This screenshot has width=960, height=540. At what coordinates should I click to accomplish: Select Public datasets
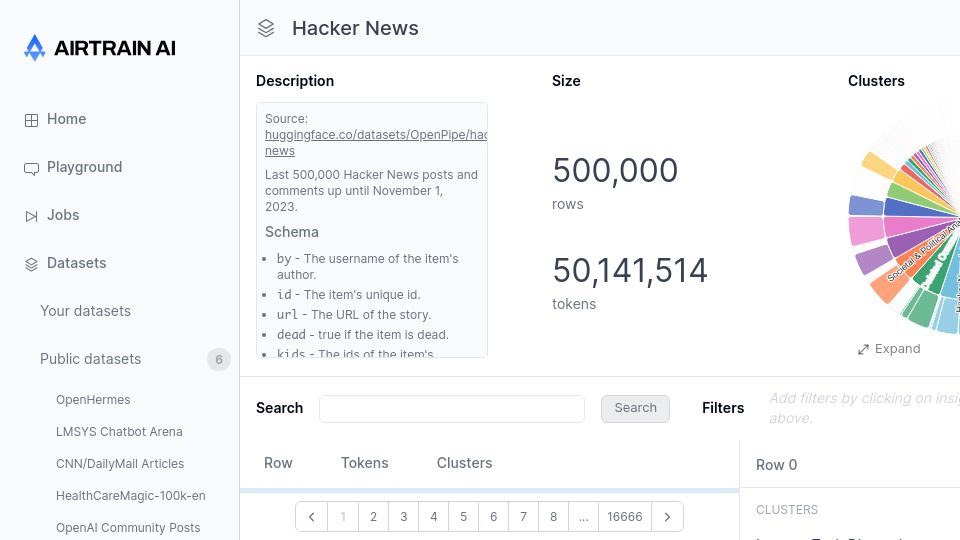91,359
